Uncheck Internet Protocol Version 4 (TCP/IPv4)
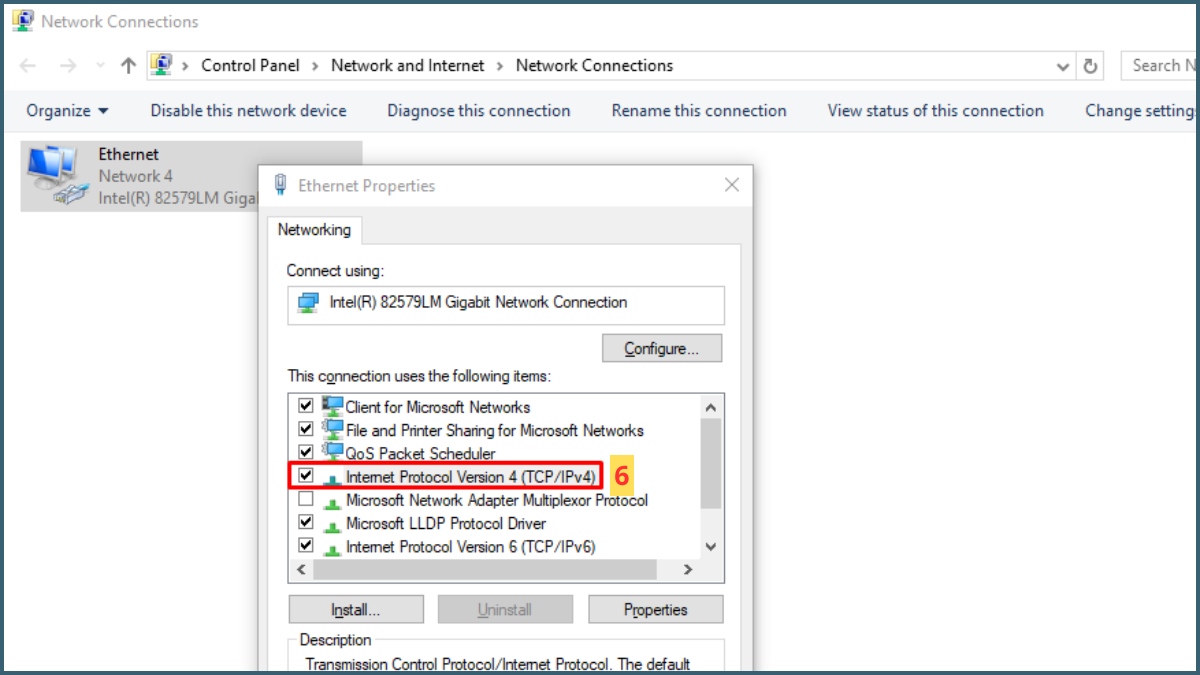Image resolution: width=1200 pixels, height=675 pixels. coord(305,476)
